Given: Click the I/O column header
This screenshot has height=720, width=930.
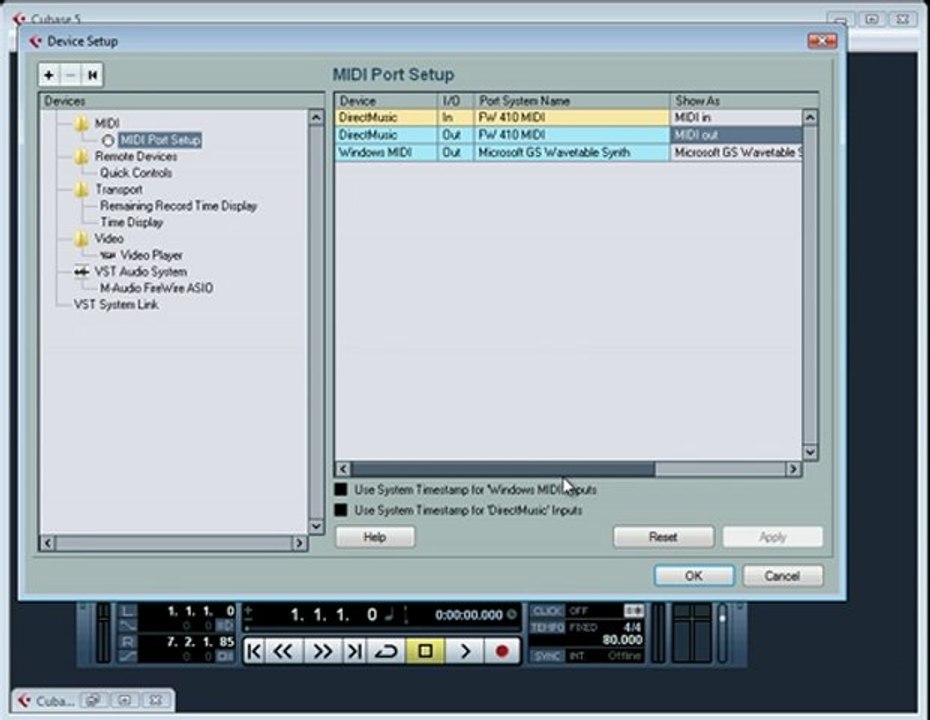Looking at the screenshot, I should [456, 101].
